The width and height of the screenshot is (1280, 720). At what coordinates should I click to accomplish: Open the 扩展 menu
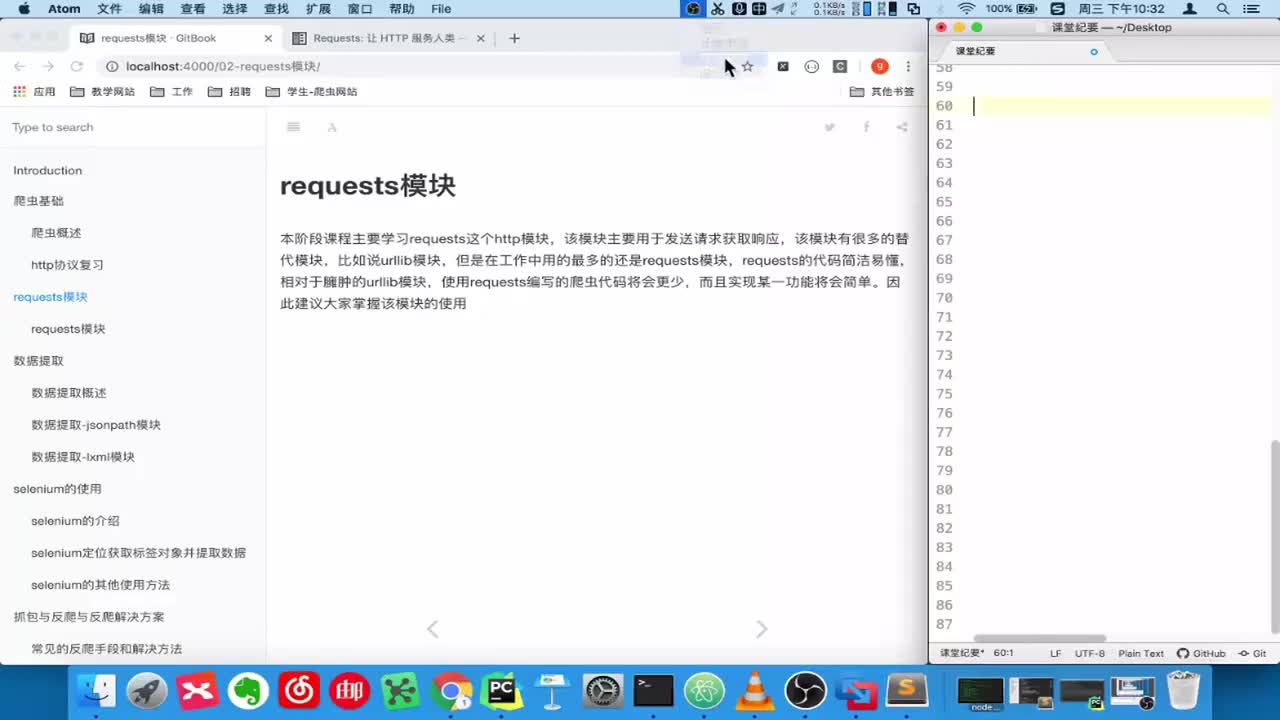[318, 9]
